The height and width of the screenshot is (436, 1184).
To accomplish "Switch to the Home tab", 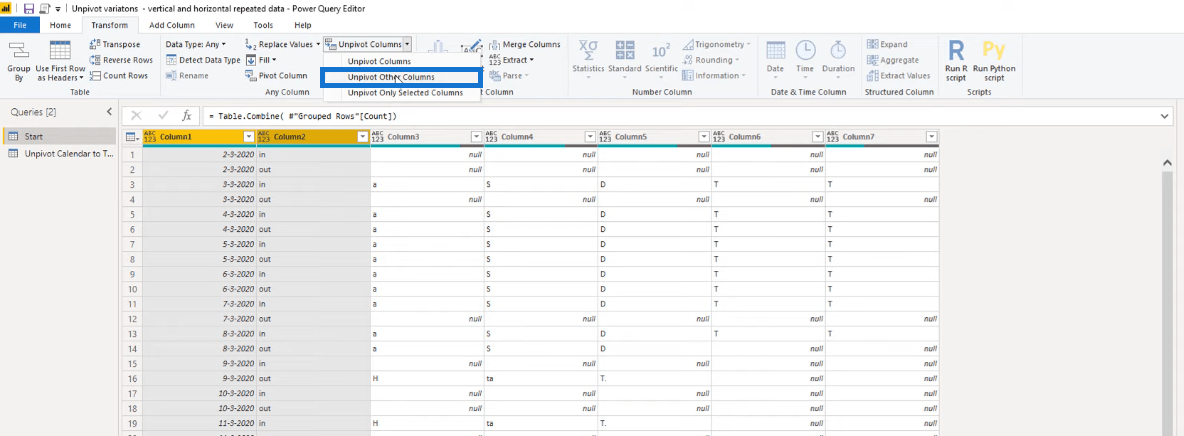I will pyautogui.click(x=60, y=25).
